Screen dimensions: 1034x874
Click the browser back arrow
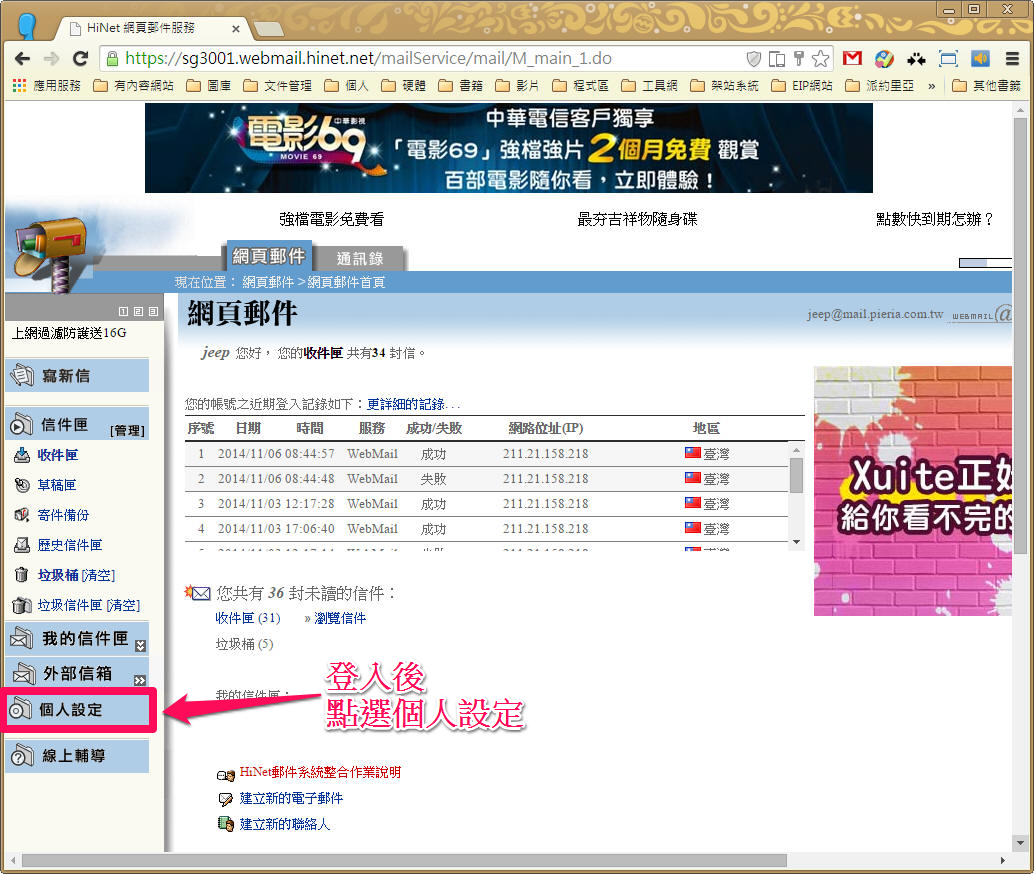click(22, 59)
